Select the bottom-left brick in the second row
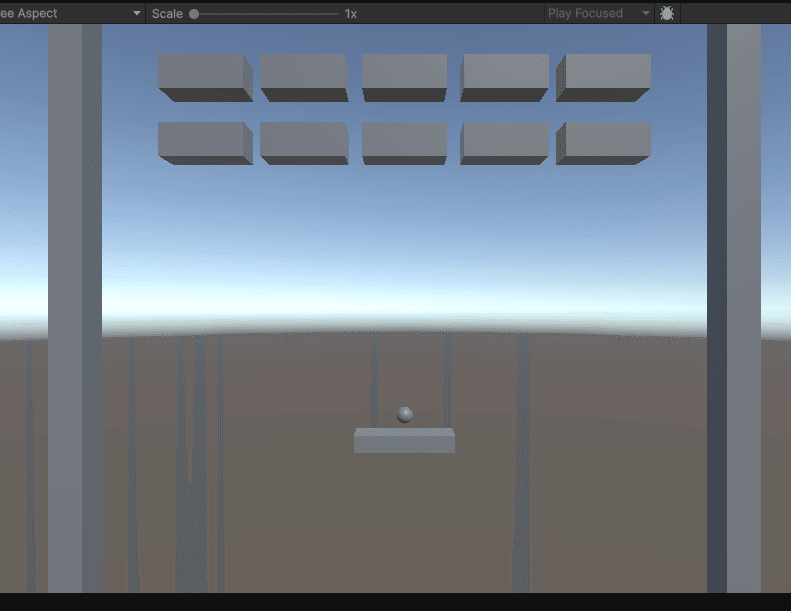Viewport: 791px width, 611px height. 205,143
